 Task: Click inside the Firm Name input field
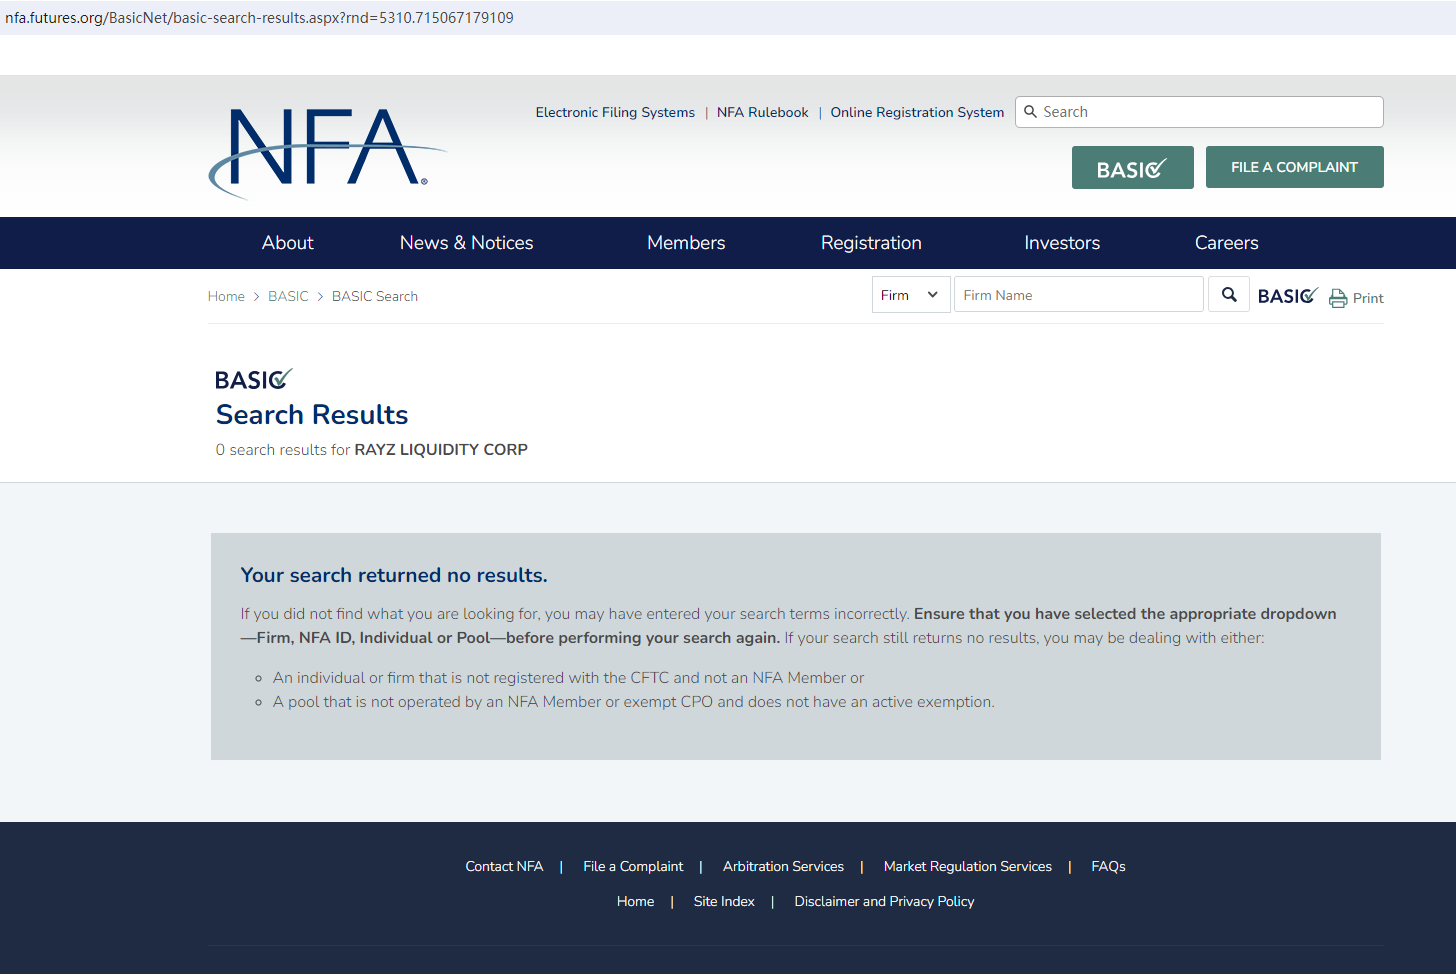click(1078, 295)
